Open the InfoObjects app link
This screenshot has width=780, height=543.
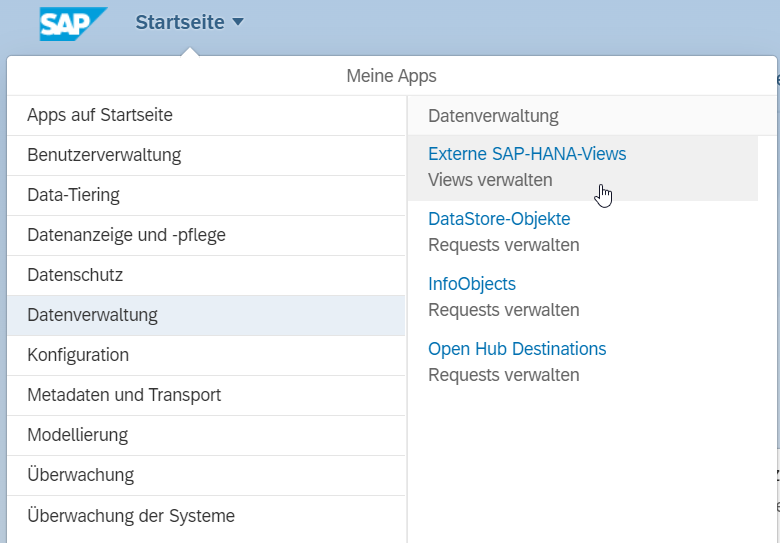pos(472,284)
